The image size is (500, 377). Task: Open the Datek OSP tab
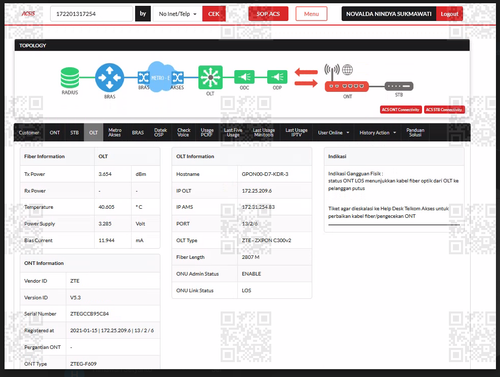click(160, 133)
